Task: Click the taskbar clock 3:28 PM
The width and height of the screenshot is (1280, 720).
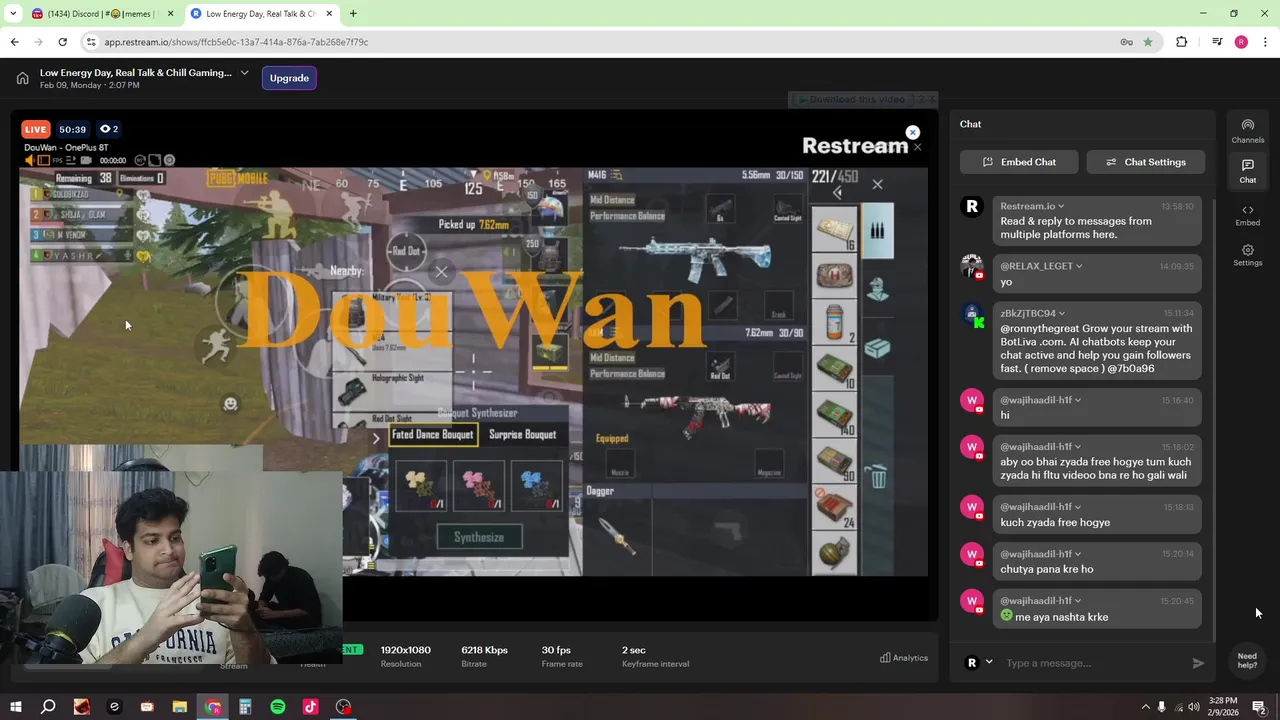Action: pos(1223,701)
